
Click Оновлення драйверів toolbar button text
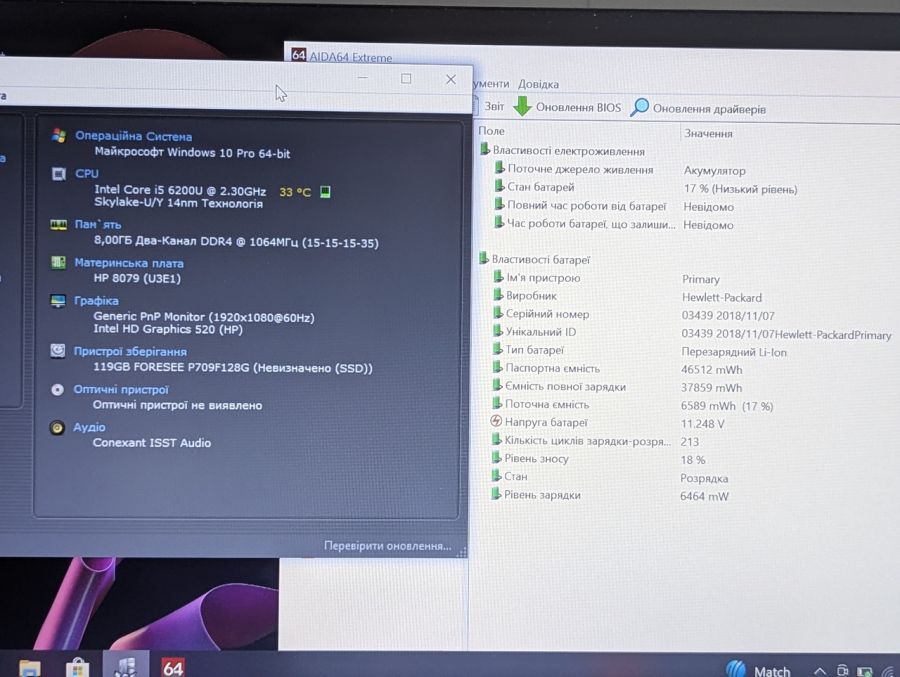click(709, 109)
